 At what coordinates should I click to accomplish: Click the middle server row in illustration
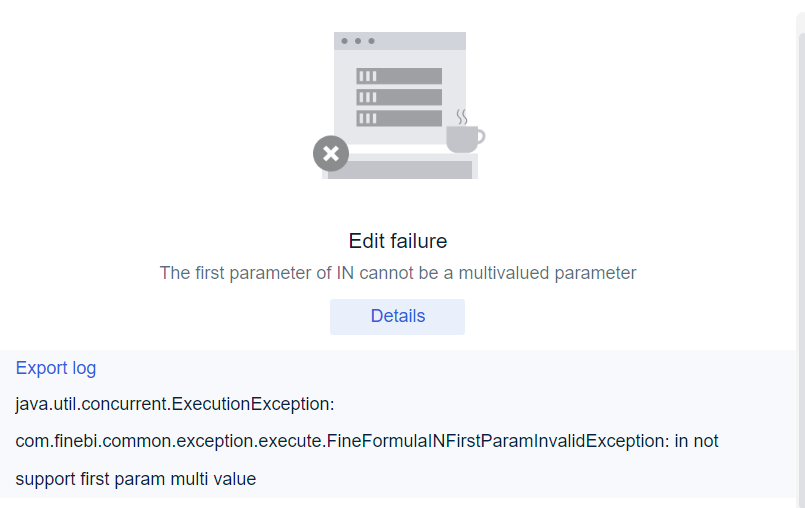pos(399,97)
